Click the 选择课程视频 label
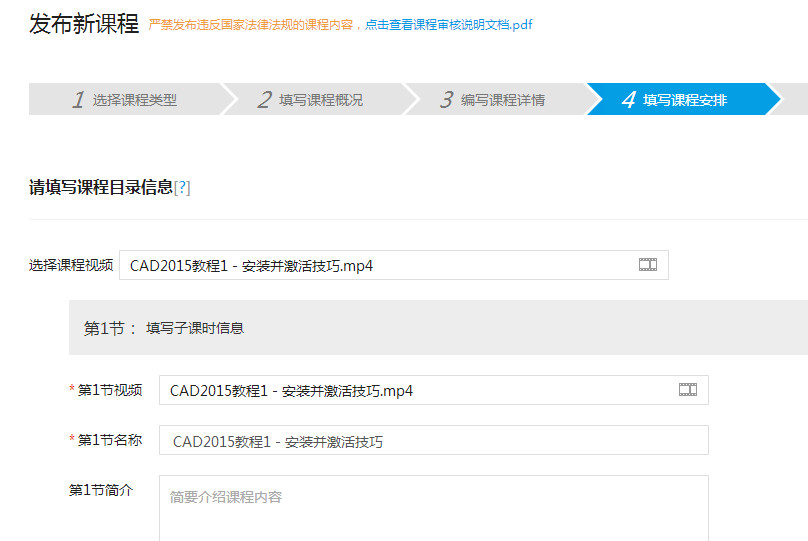Screen dimensions: 808x541 click(x=71, y=265)
